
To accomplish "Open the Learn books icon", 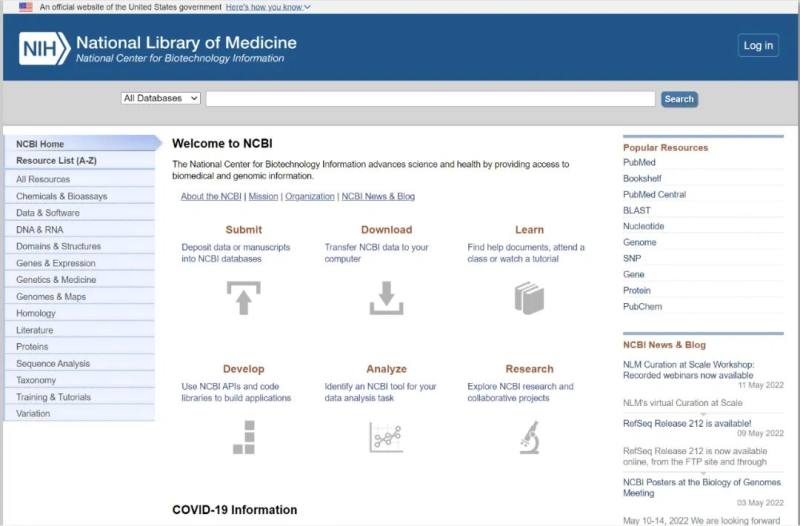I will click(x=529, y=298).
